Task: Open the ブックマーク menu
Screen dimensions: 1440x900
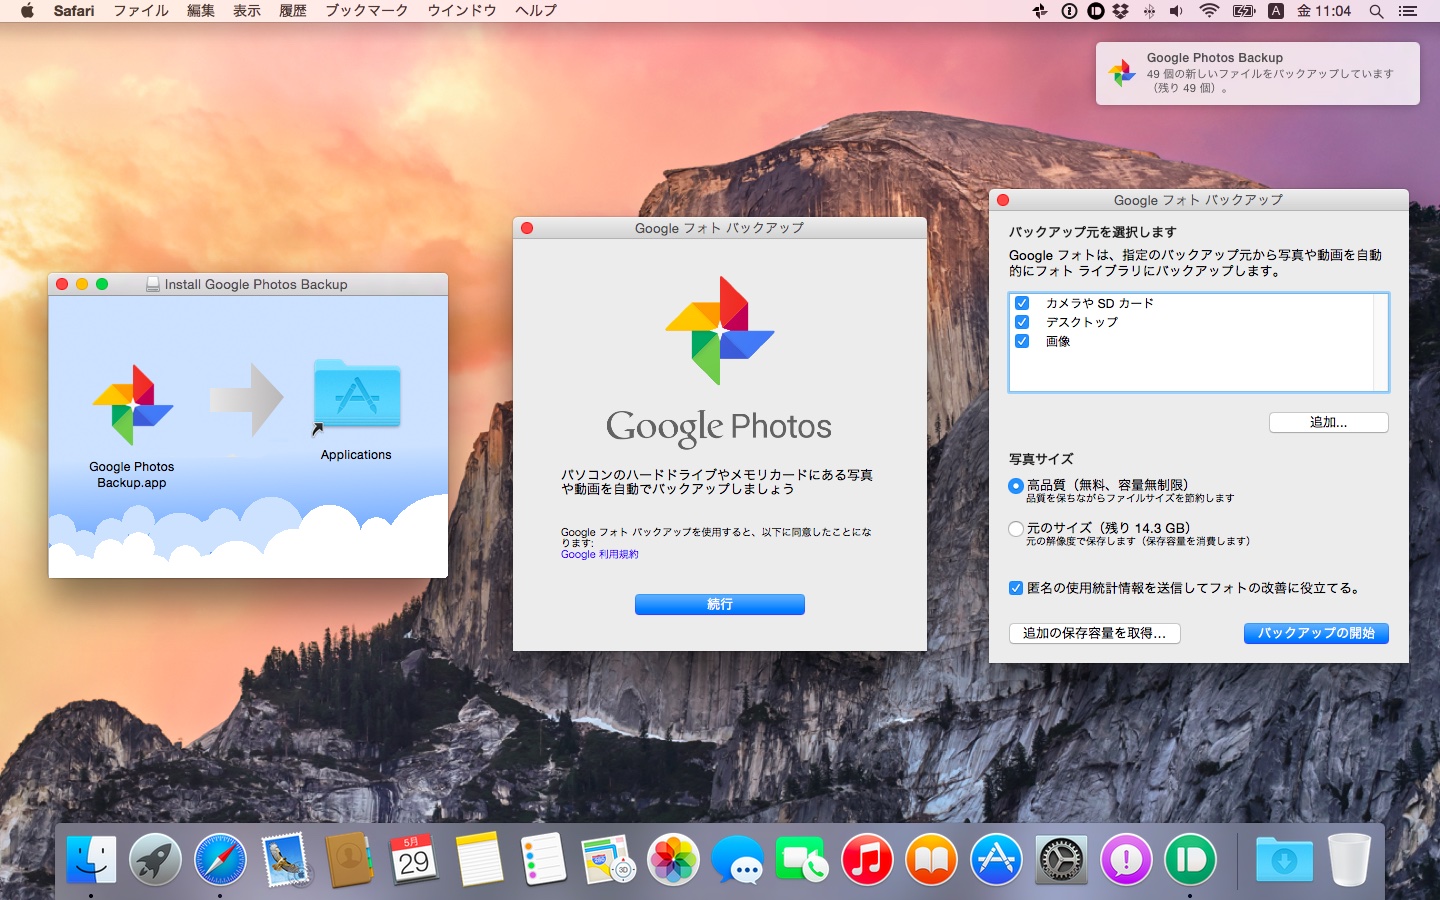Action: click(x=367, y=11)
